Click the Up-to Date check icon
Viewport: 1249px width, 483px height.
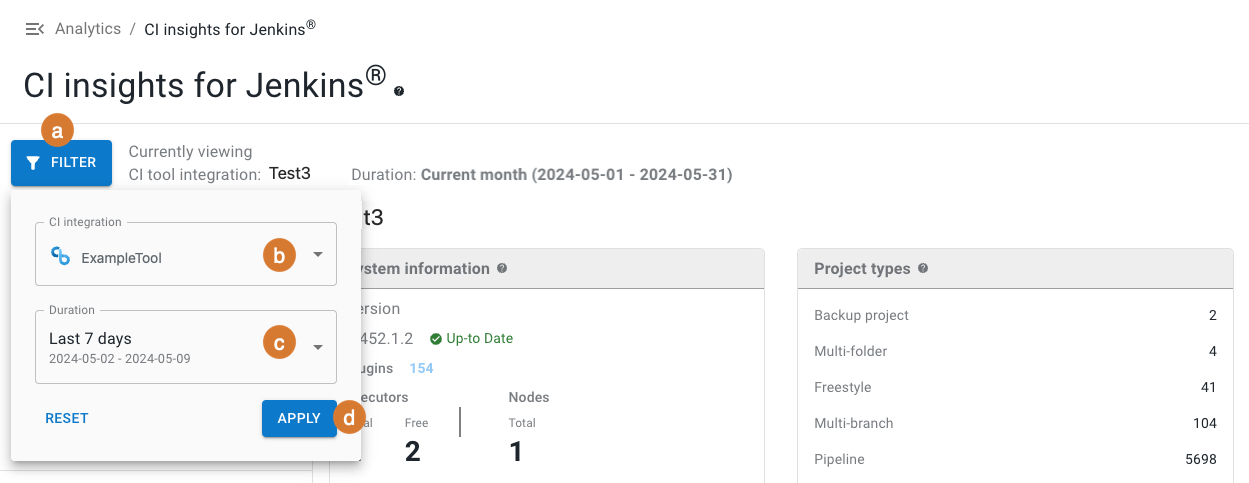[x=435, y=339]
